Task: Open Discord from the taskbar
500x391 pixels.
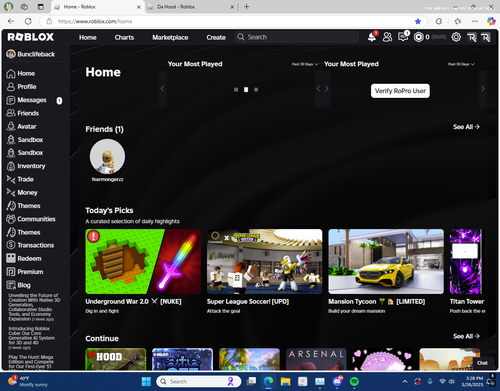Action: click(x=337, y=381)
